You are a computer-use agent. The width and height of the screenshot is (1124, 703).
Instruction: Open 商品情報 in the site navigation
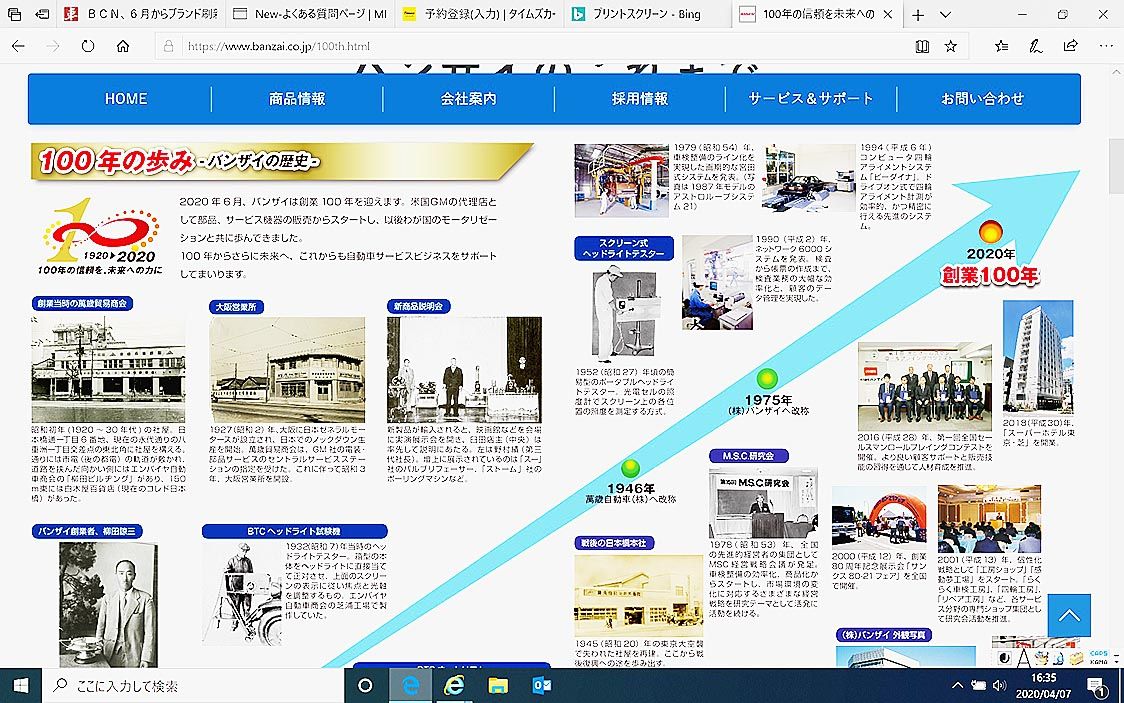297,99
